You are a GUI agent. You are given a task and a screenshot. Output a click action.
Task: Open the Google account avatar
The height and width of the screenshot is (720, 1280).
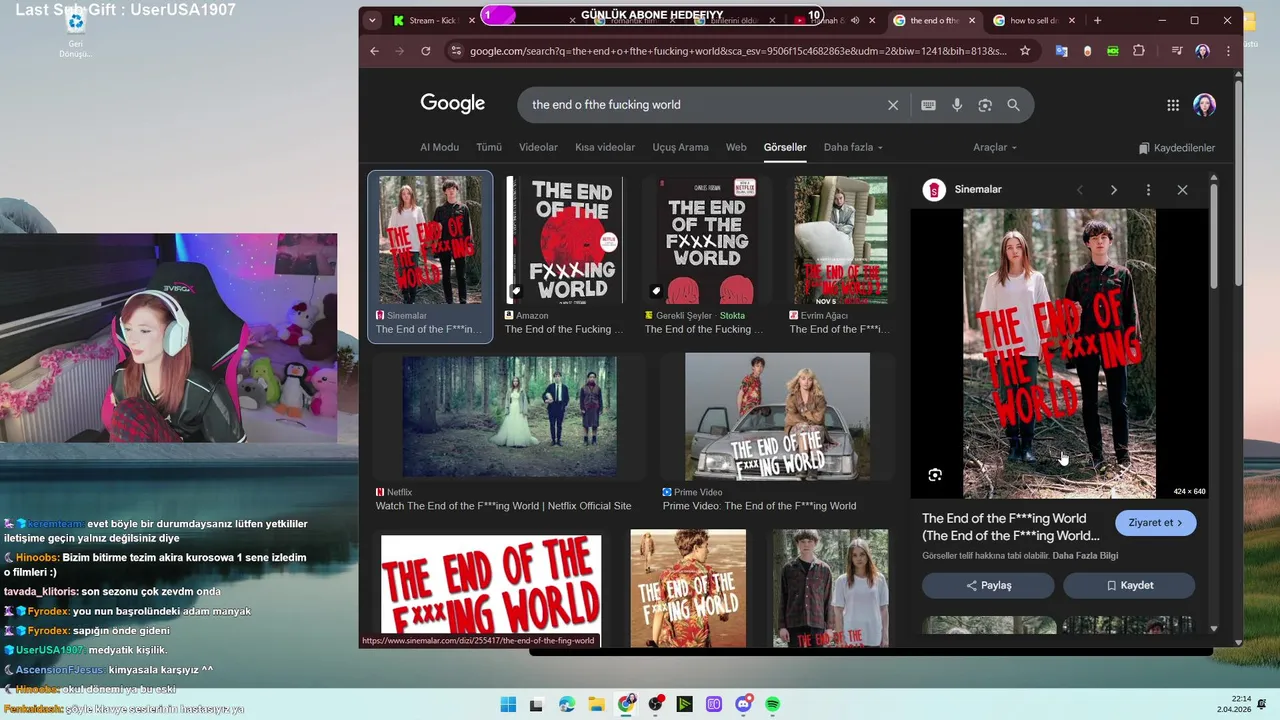point(1204,105)
